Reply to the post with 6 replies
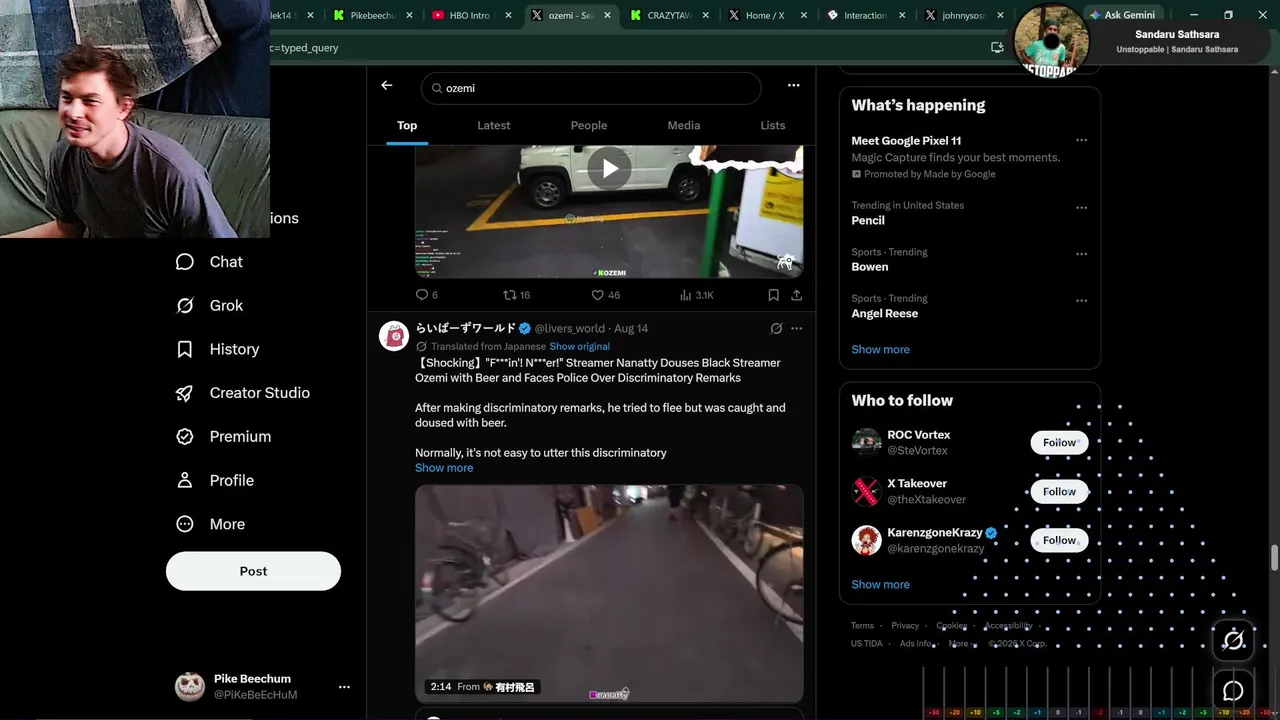This screenshot has height=720, width=1280. click(427, 295)
